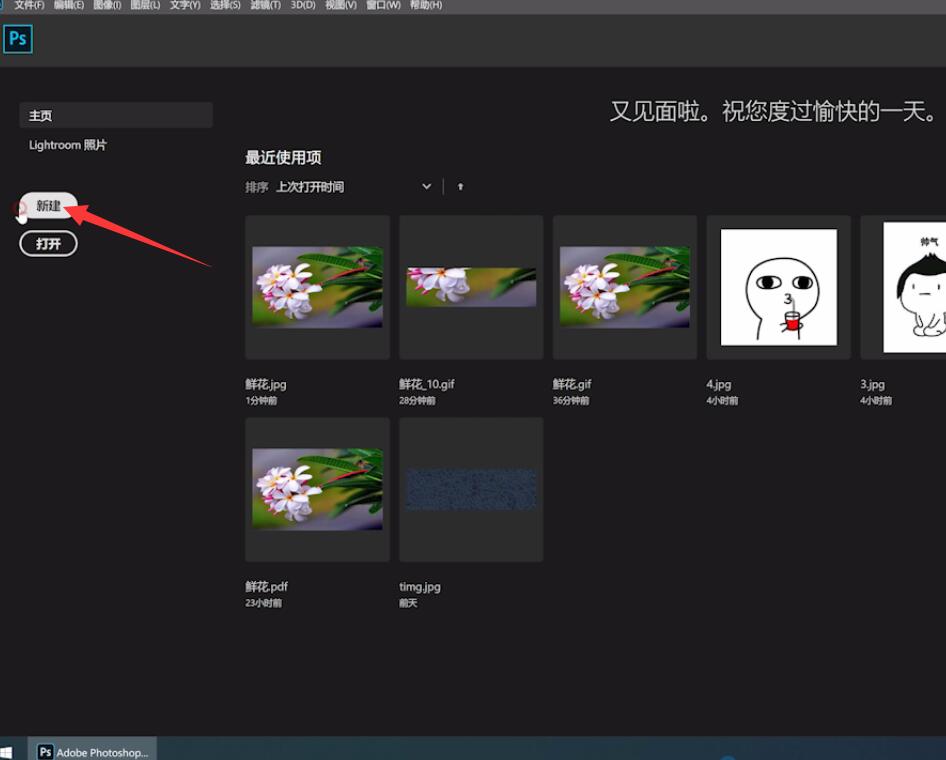This screenshot has height=760, width=946.
Task: Open the 滤镜(T) menu
Action: [x=265, y=5]
